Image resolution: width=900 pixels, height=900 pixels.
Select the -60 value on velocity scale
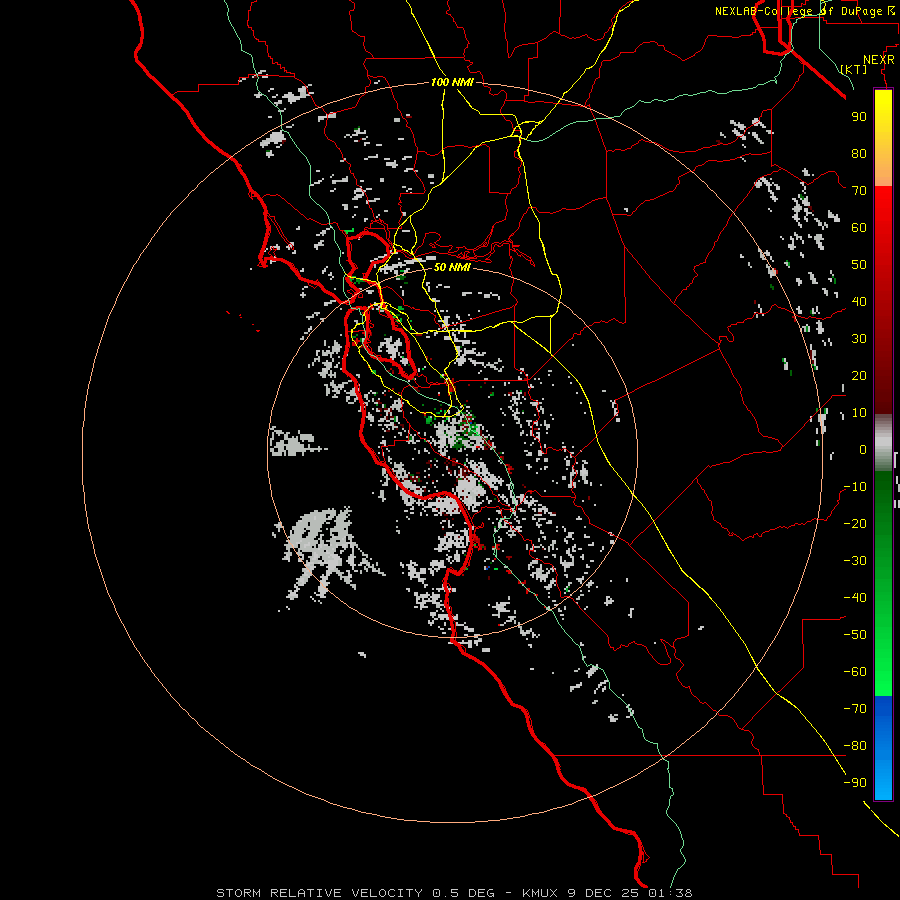click(x=855, y=672)
